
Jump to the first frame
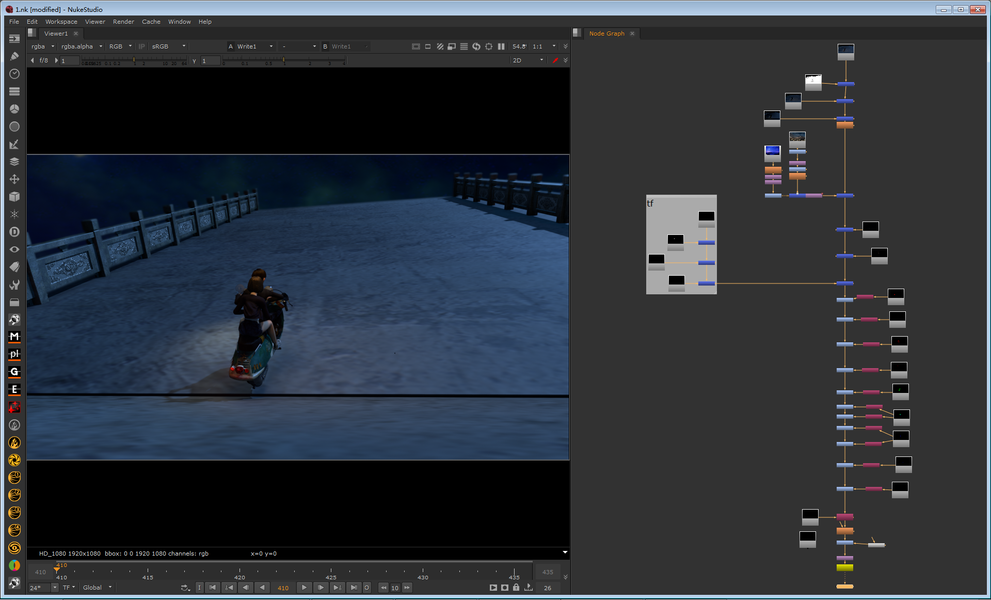click(213, 587)
